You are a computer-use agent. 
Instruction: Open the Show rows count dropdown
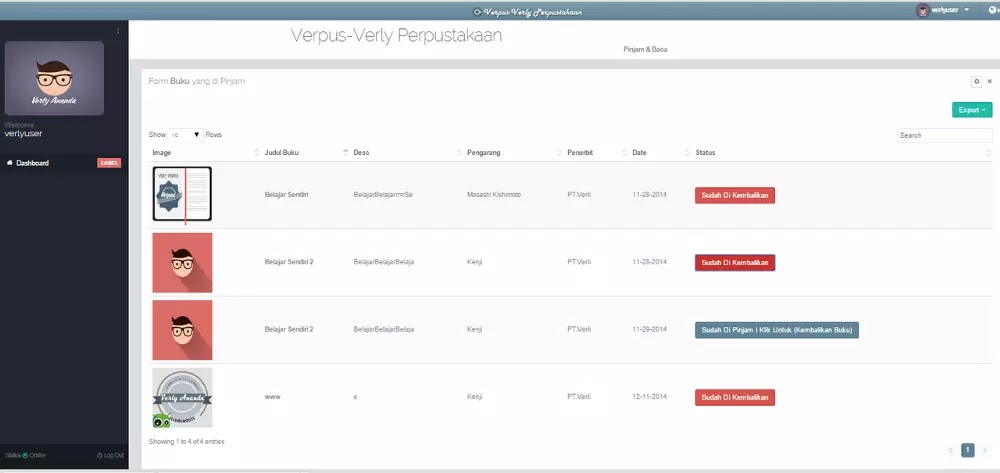(x=185, y=134)
